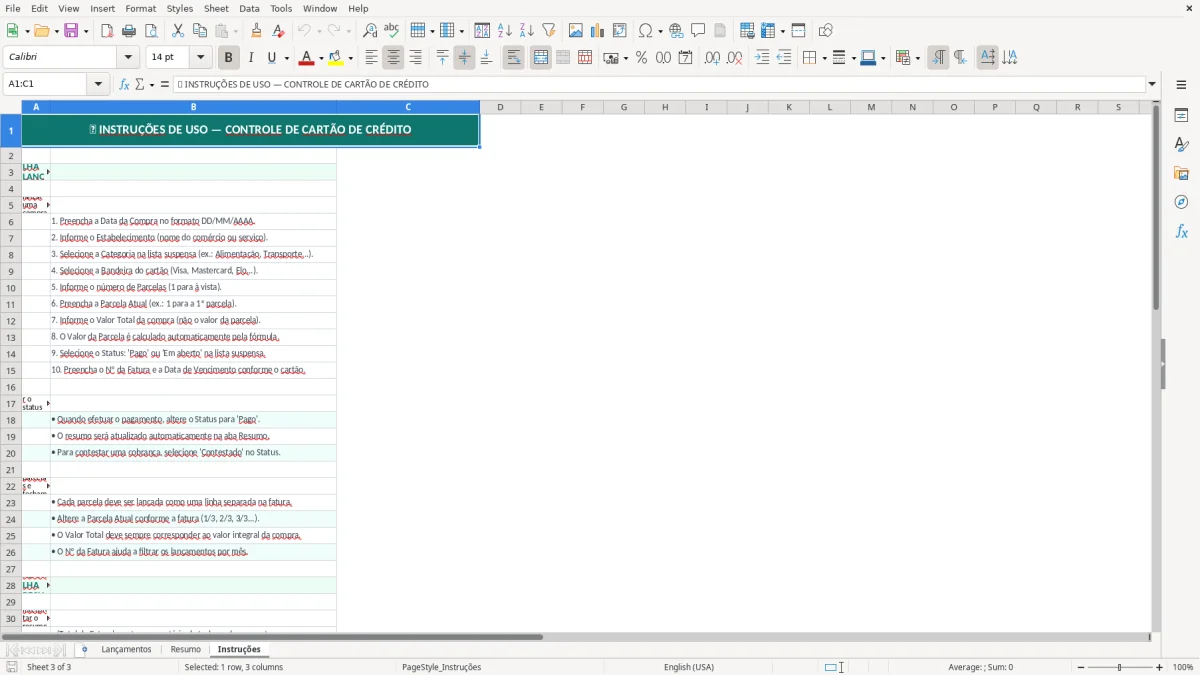Open the Format menu

click(140, 8)
